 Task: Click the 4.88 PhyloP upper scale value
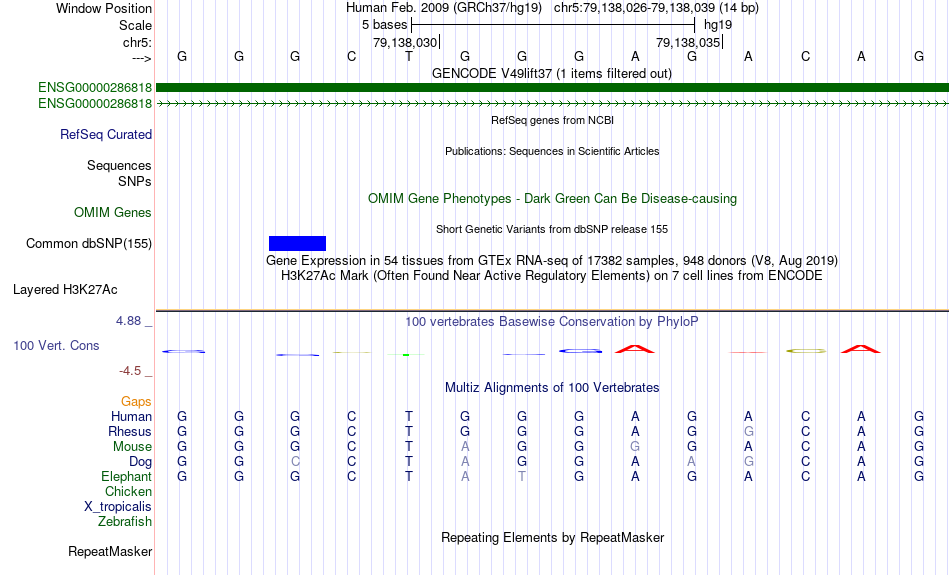tap(128, 321)
